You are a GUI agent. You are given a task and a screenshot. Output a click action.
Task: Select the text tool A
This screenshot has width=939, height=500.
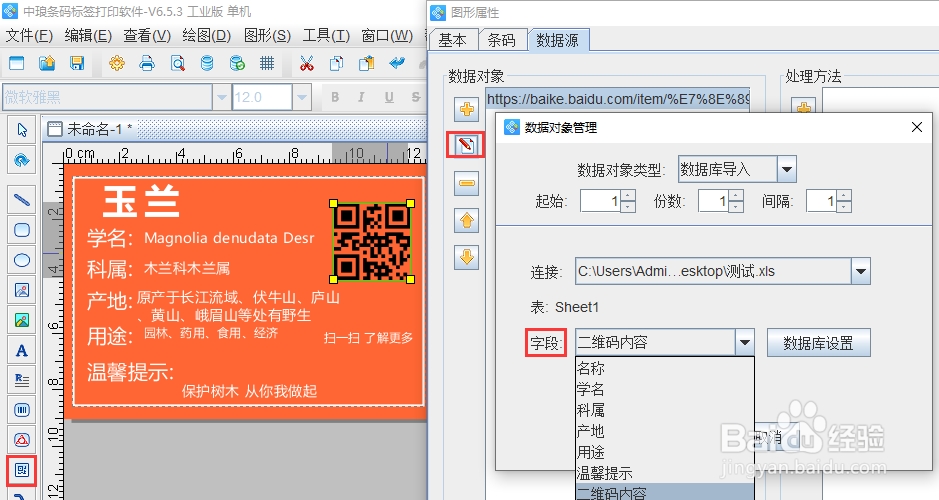click(x=22, y=350)
